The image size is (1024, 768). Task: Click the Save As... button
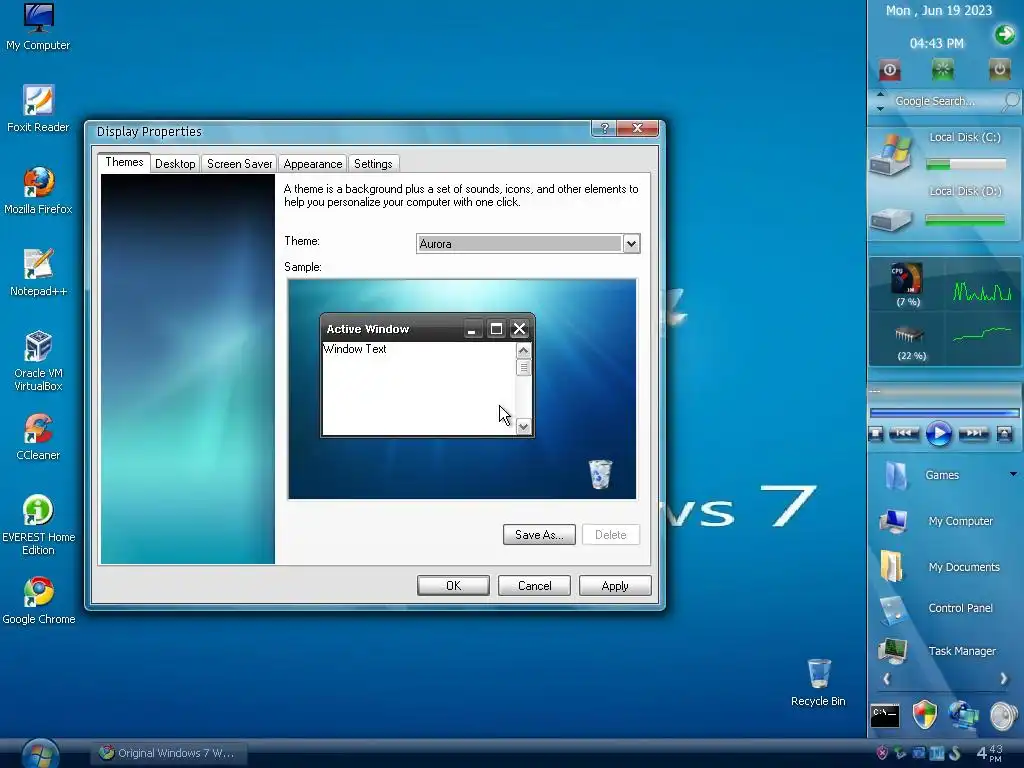pos(539,535)
